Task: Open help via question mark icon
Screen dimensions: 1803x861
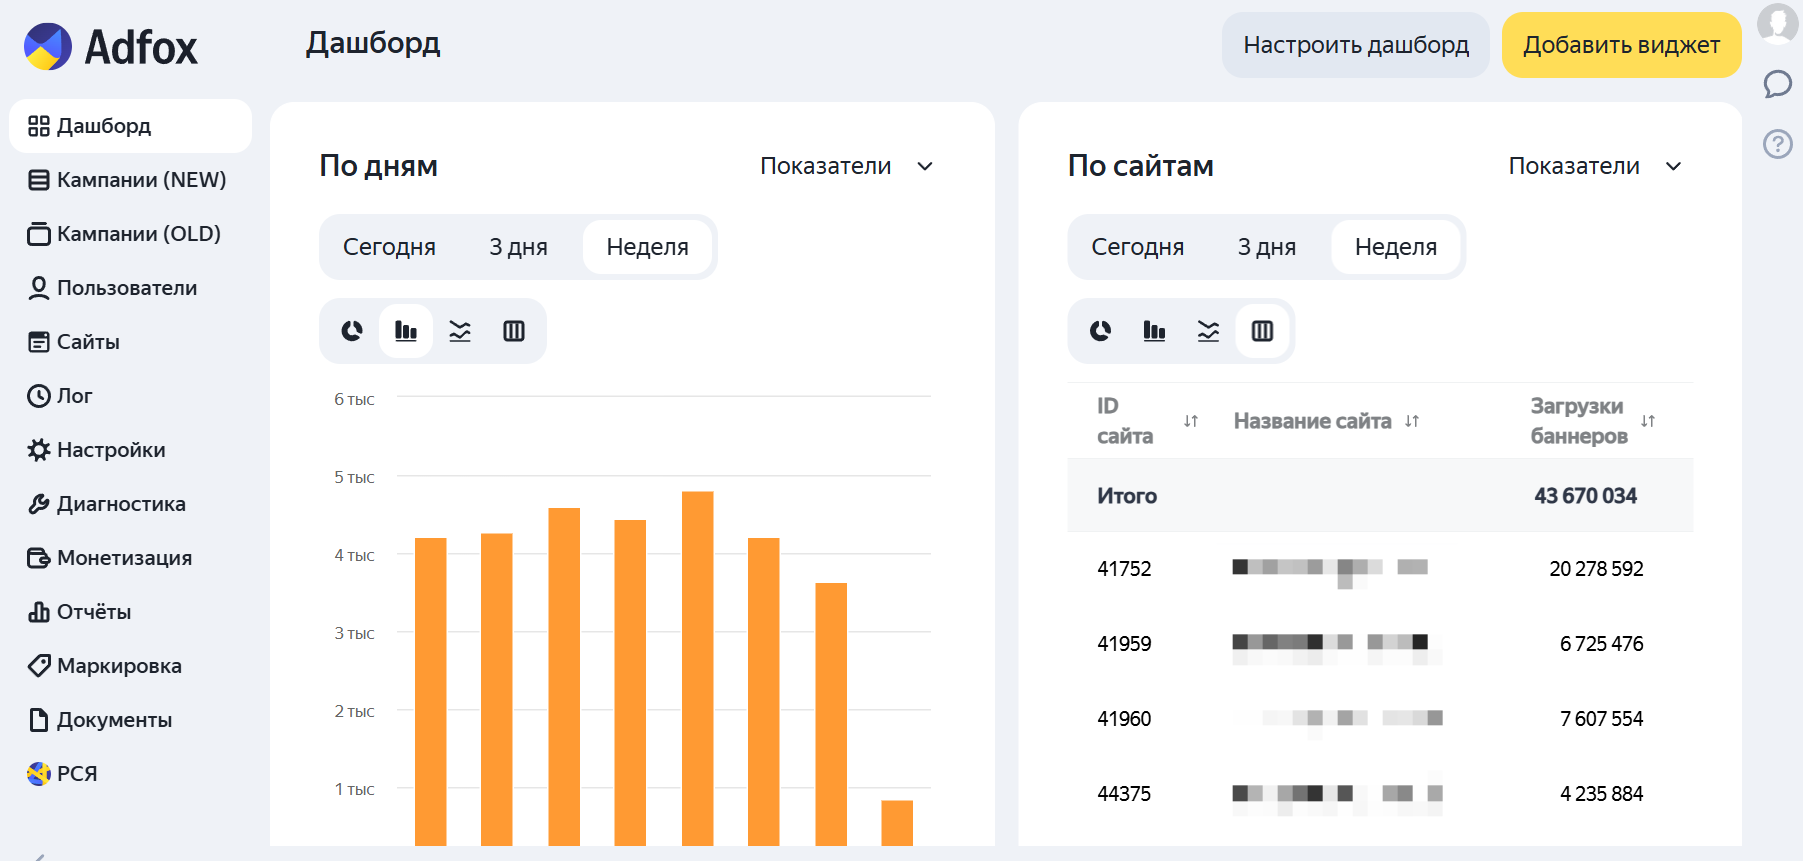Action: click(x=1777, y=144)
